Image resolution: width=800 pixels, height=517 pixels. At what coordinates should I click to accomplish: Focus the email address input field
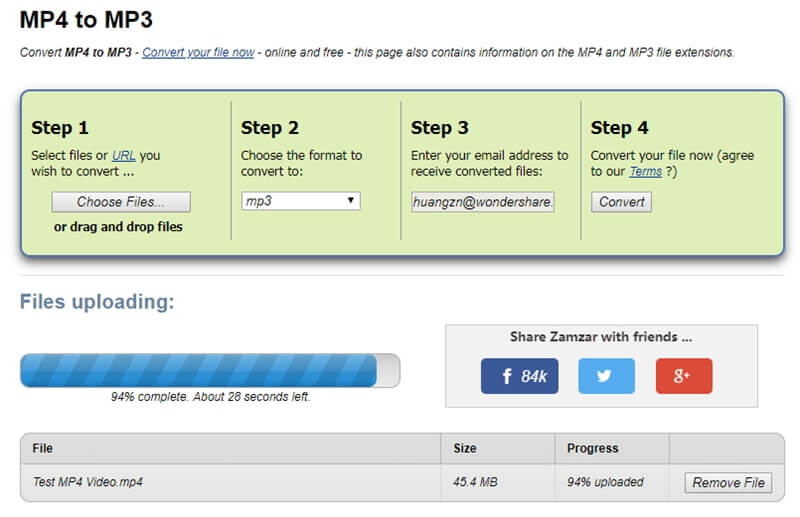pos(484,202)
